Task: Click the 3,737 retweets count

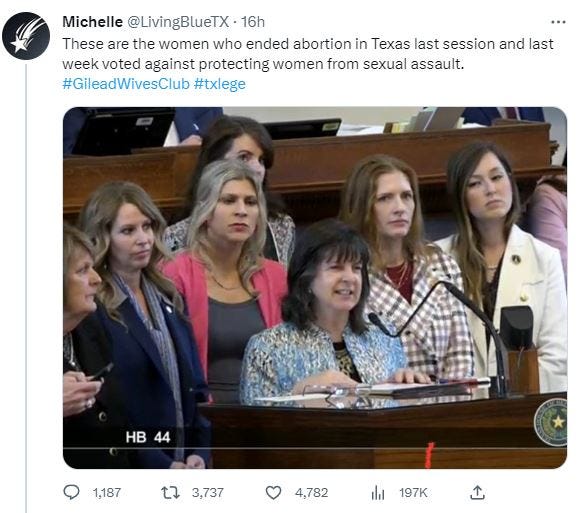Action: 207,493
